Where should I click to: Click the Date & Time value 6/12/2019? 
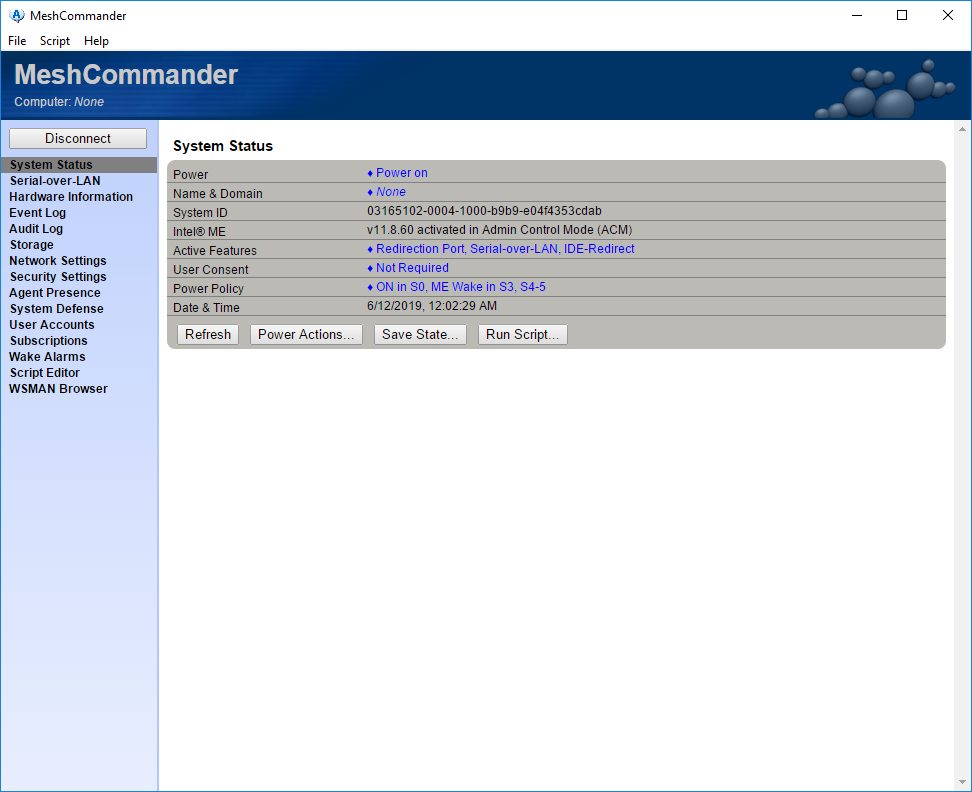click(x=432, y=306)
